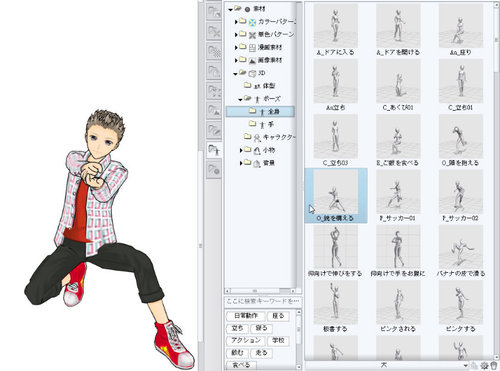
Task: Click the search keyword input field
Action: coord(263,301)
